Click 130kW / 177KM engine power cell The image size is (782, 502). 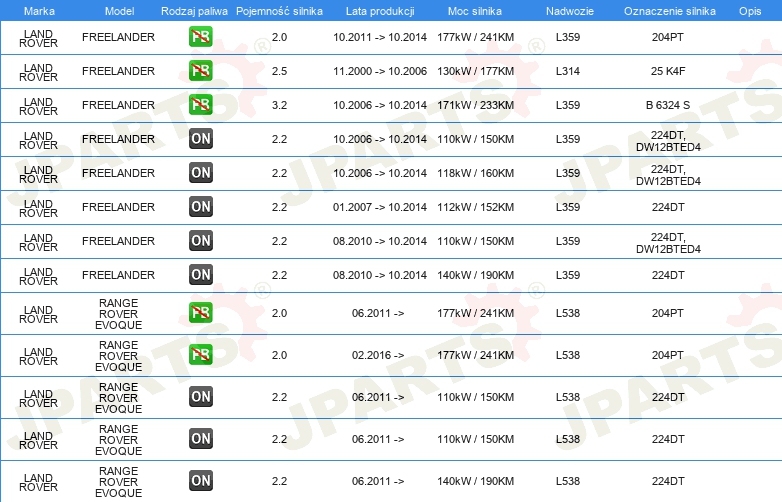point(475,71)
